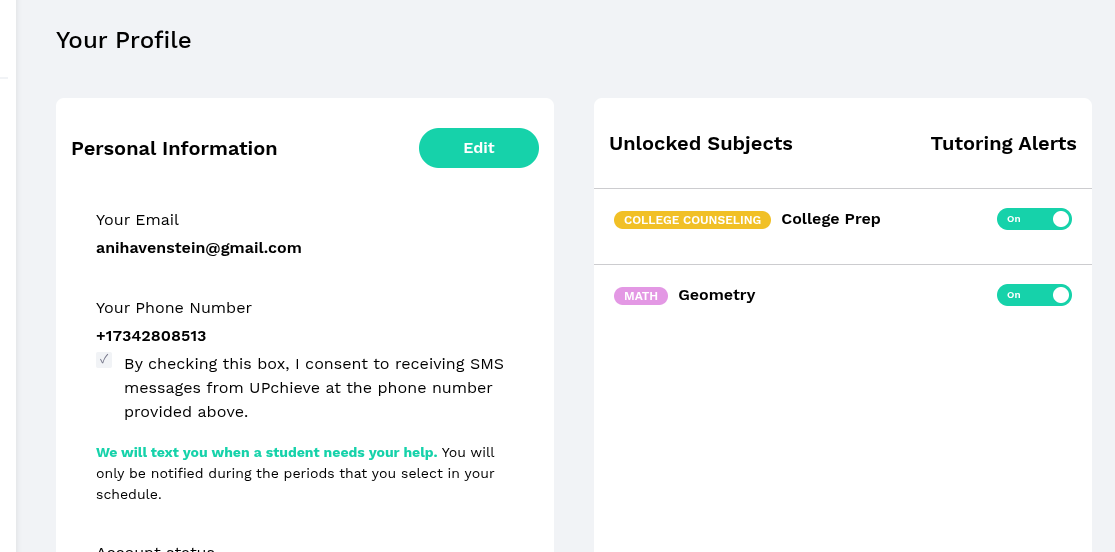This screenshot has width=1115, height=552.
Task: Click the Your Email field label
Action: click(137, 220)
